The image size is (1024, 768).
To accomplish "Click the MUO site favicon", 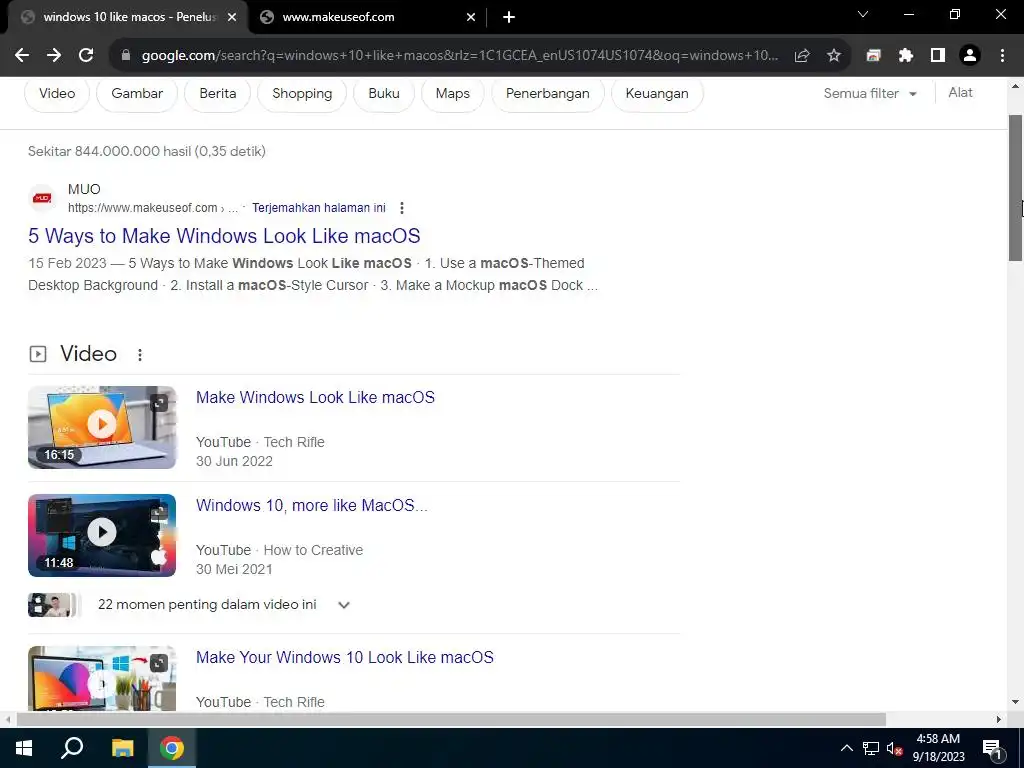I will click(x=42, y=198).
